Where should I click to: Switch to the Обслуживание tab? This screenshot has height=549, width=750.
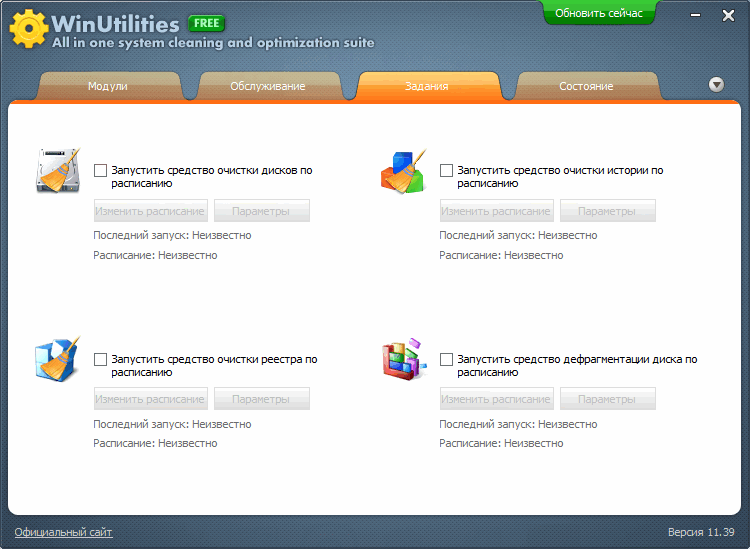[268, 86]
